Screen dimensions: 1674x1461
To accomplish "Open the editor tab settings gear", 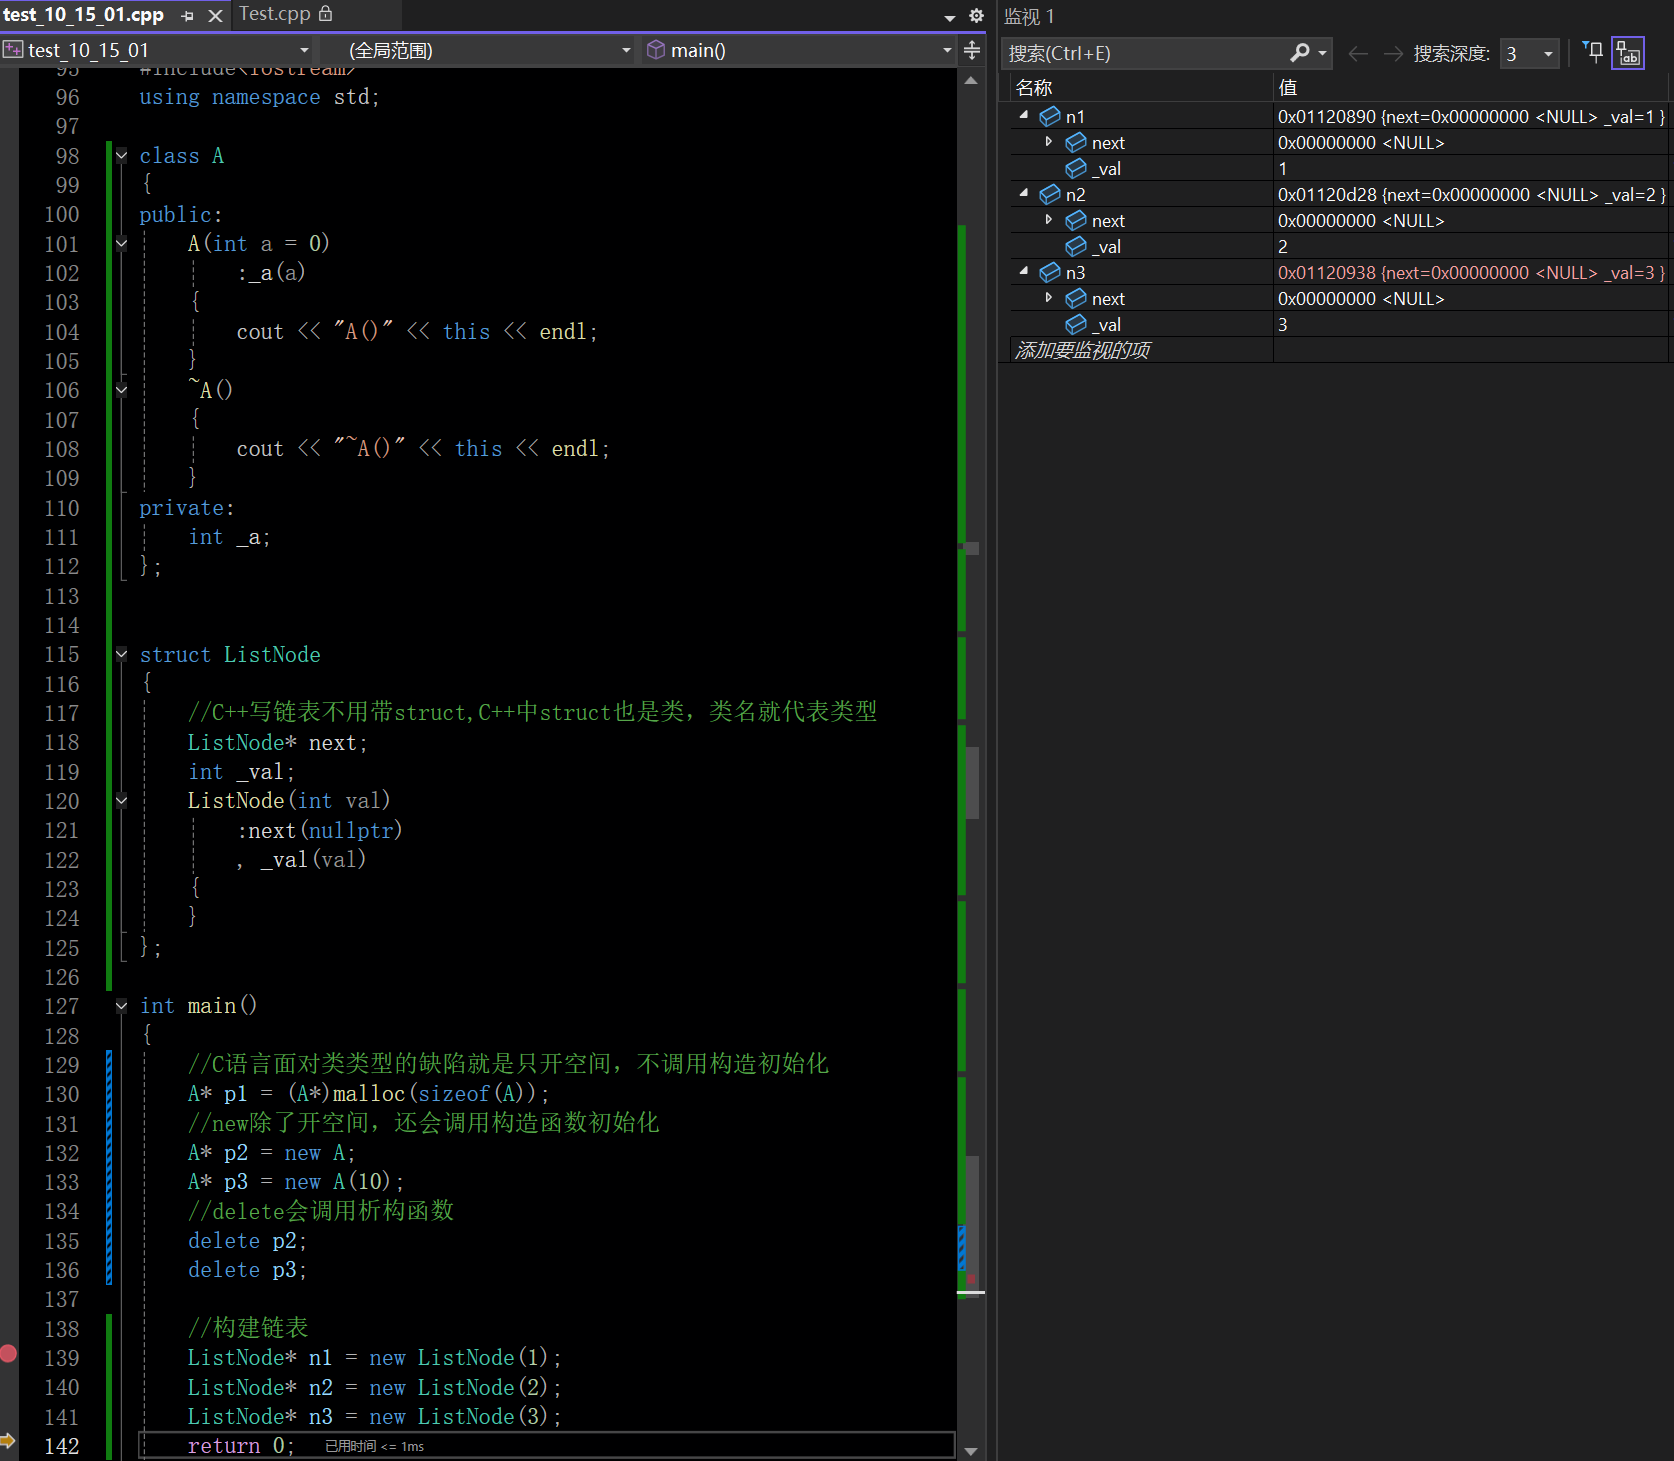I will (977, 16).
